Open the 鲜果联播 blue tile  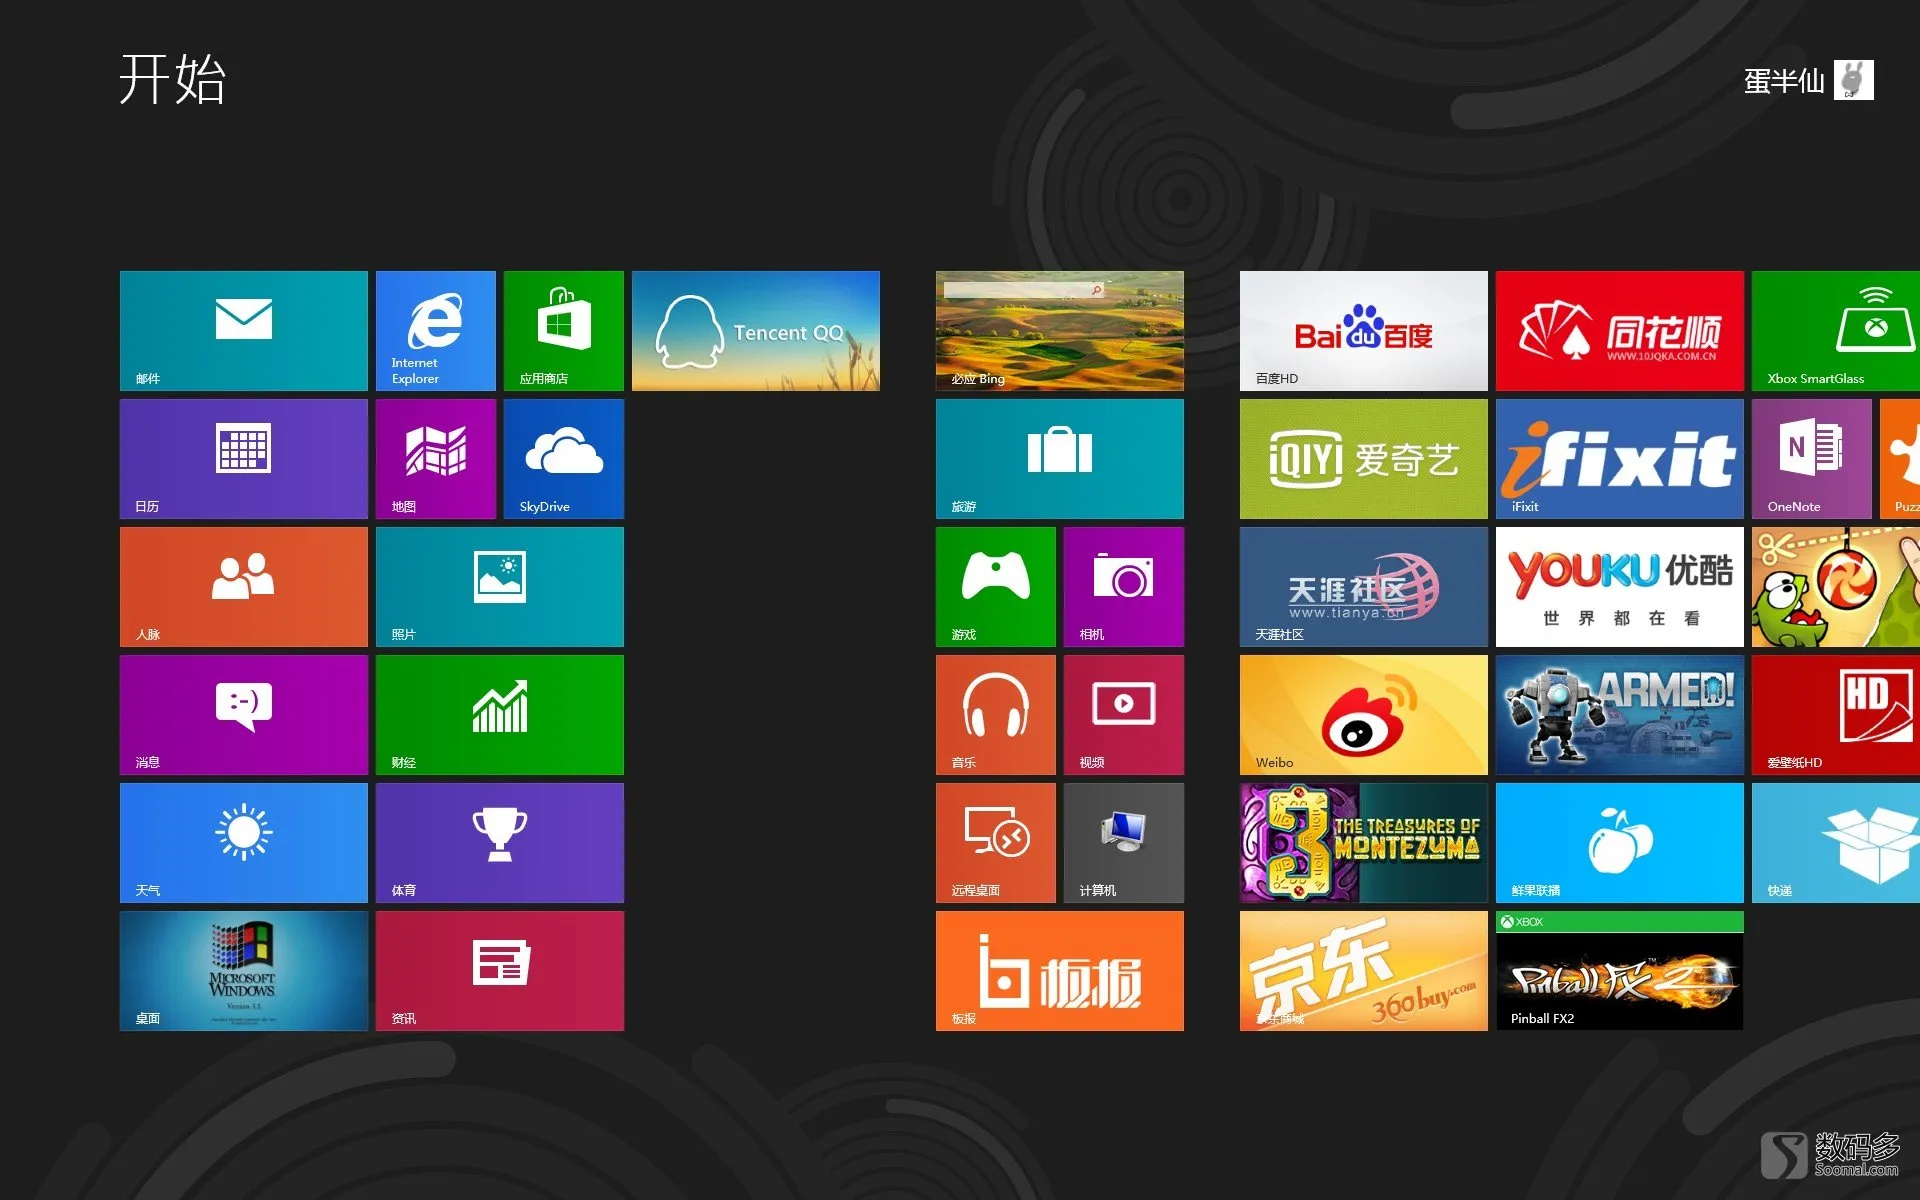tap(1620, 843)
